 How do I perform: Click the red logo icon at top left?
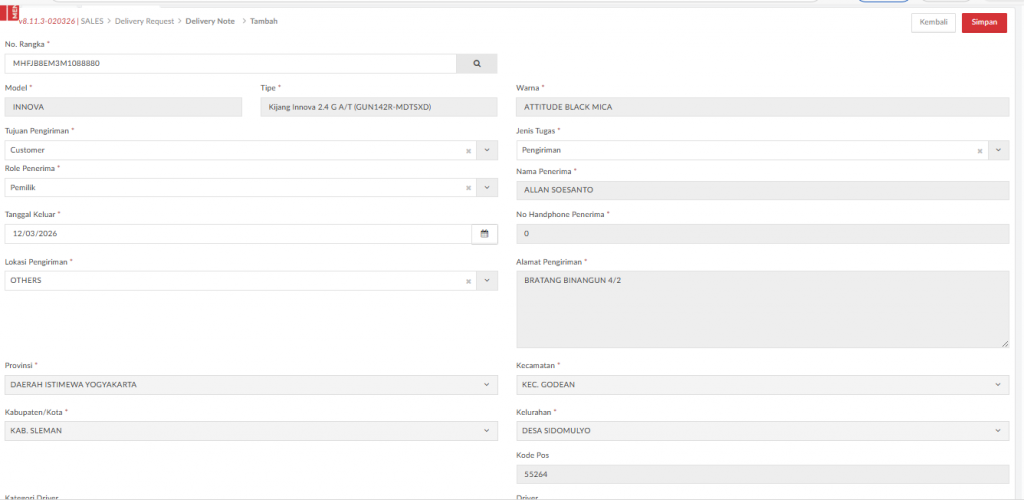point(13,13)
